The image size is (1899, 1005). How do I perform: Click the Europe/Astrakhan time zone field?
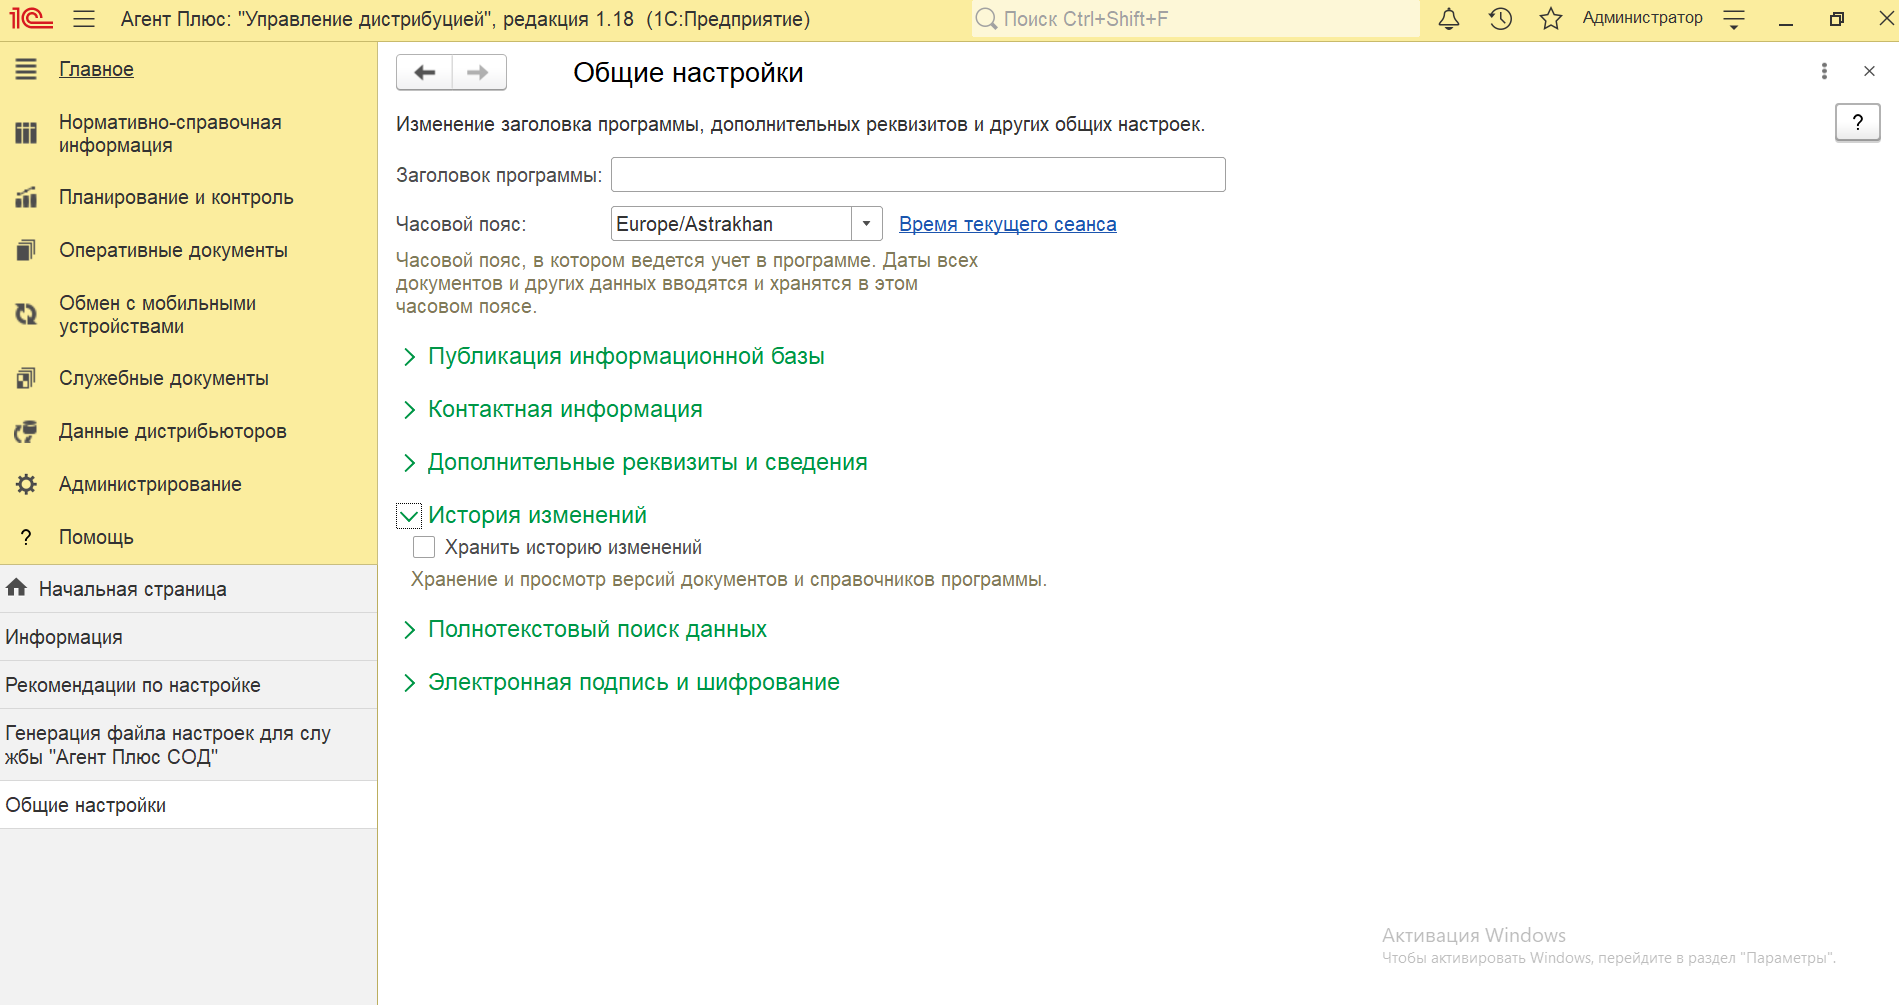coord(731,224)
